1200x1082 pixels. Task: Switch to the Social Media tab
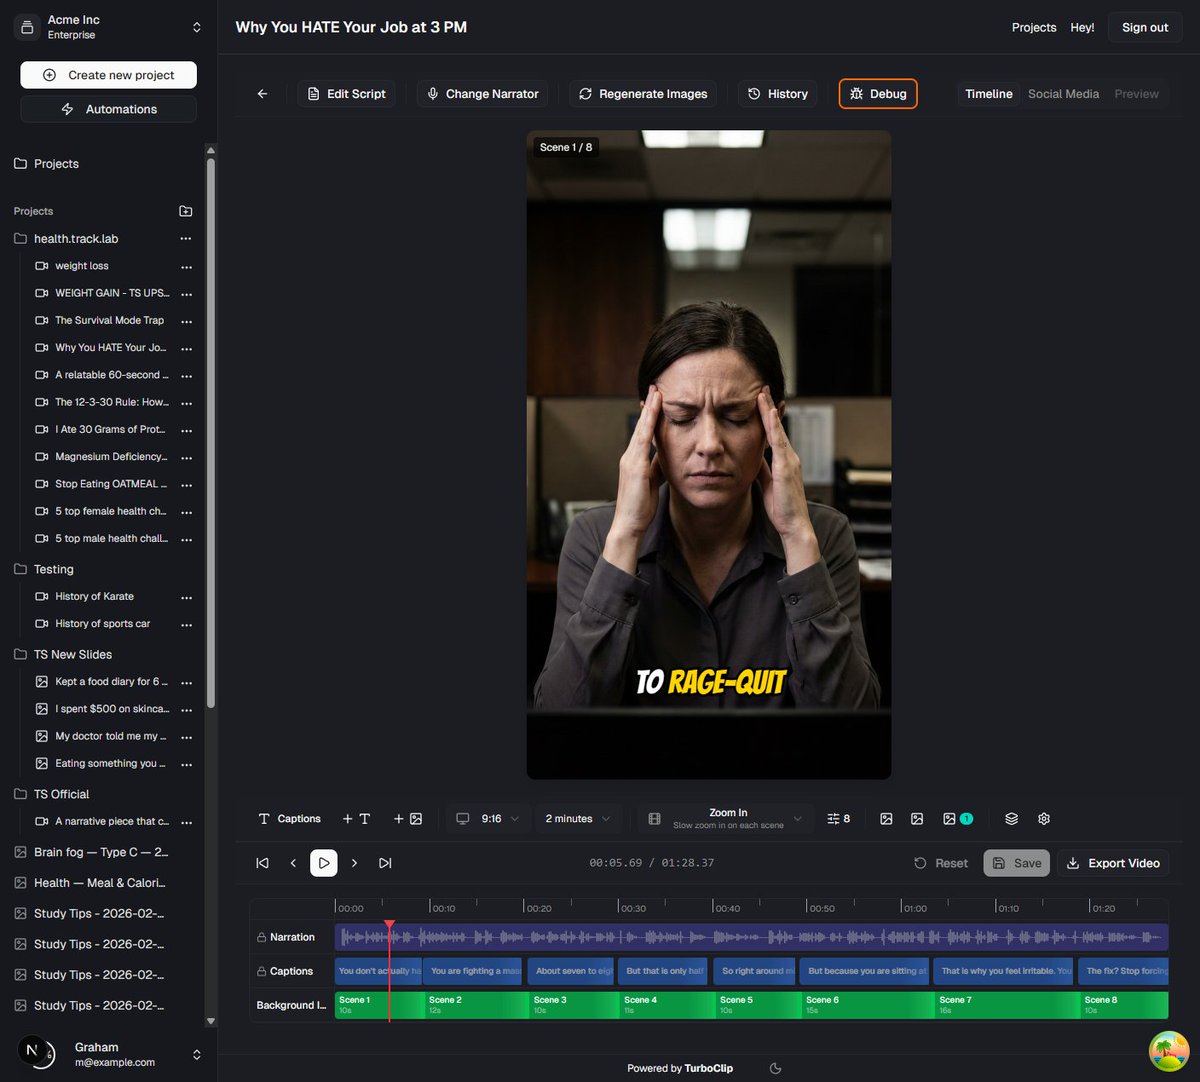[x=1063, y=94]
